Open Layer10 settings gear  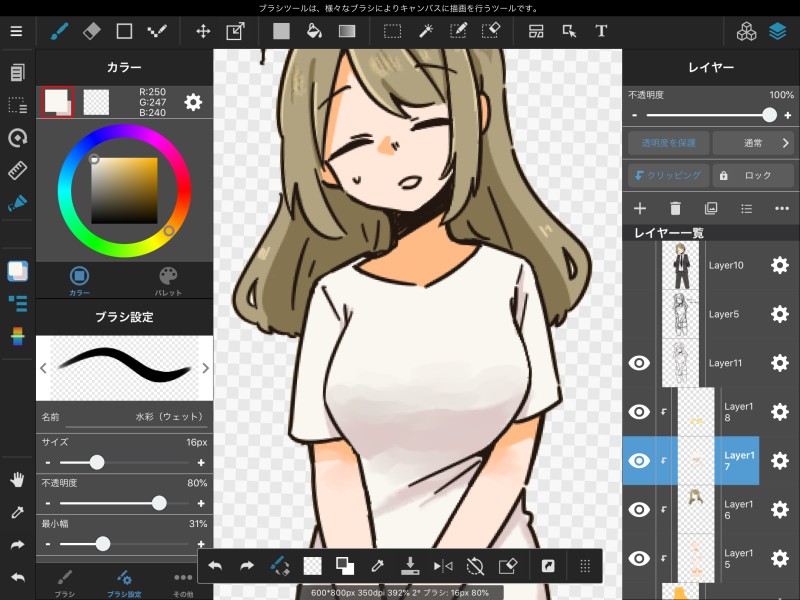point(780,265)
